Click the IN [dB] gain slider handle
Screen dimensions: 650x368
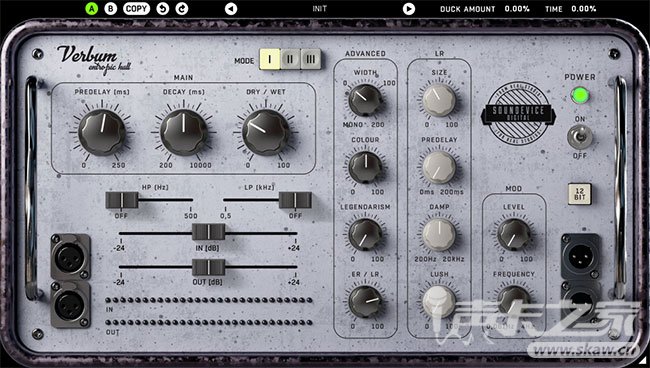pyautogui.click(x=209, y=232)
